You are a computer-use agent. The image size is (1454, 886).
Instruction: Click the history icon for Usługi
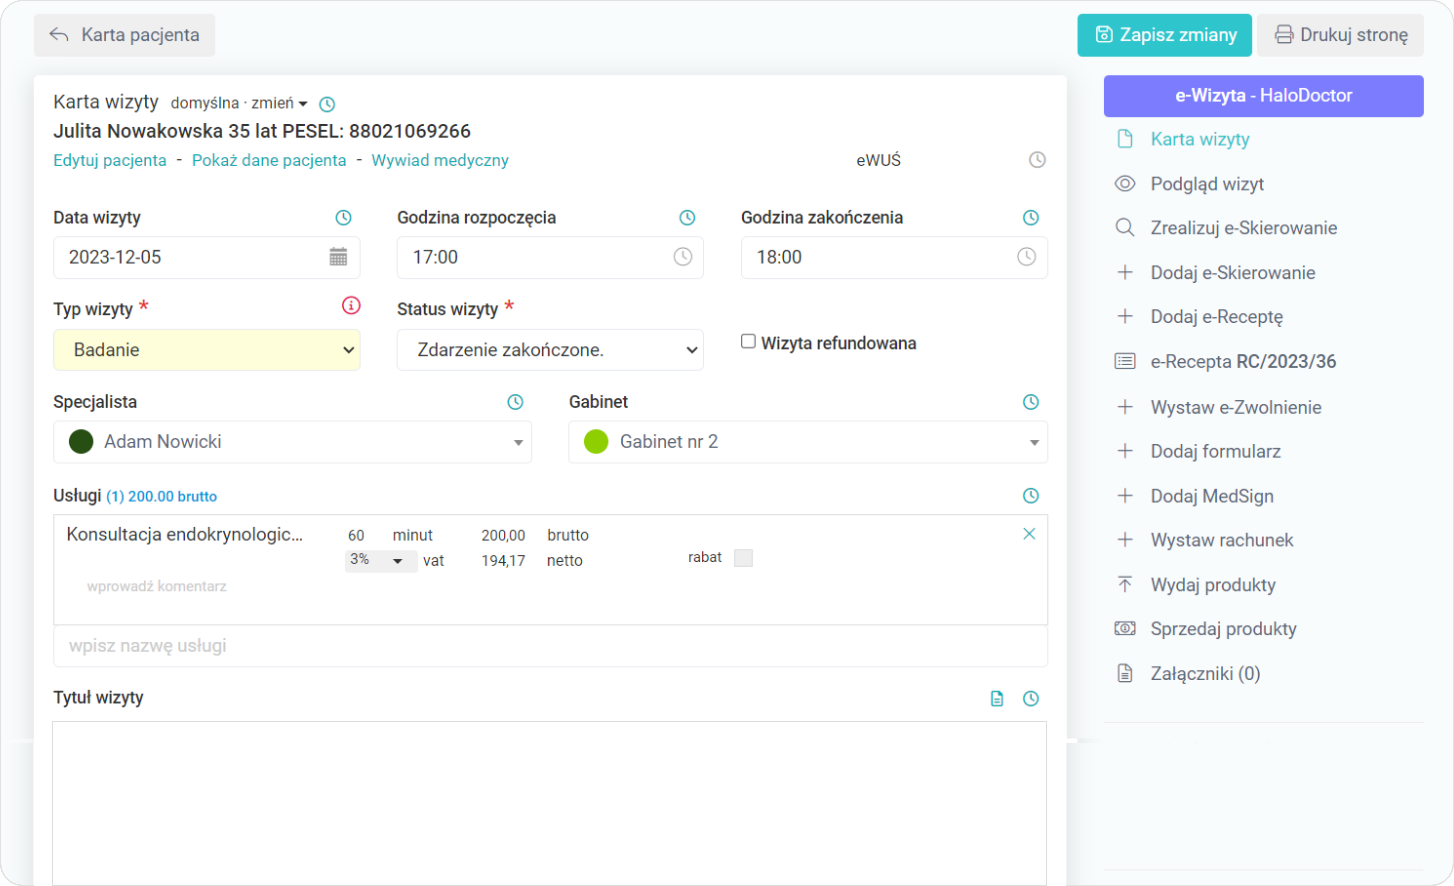[1031, 496]
